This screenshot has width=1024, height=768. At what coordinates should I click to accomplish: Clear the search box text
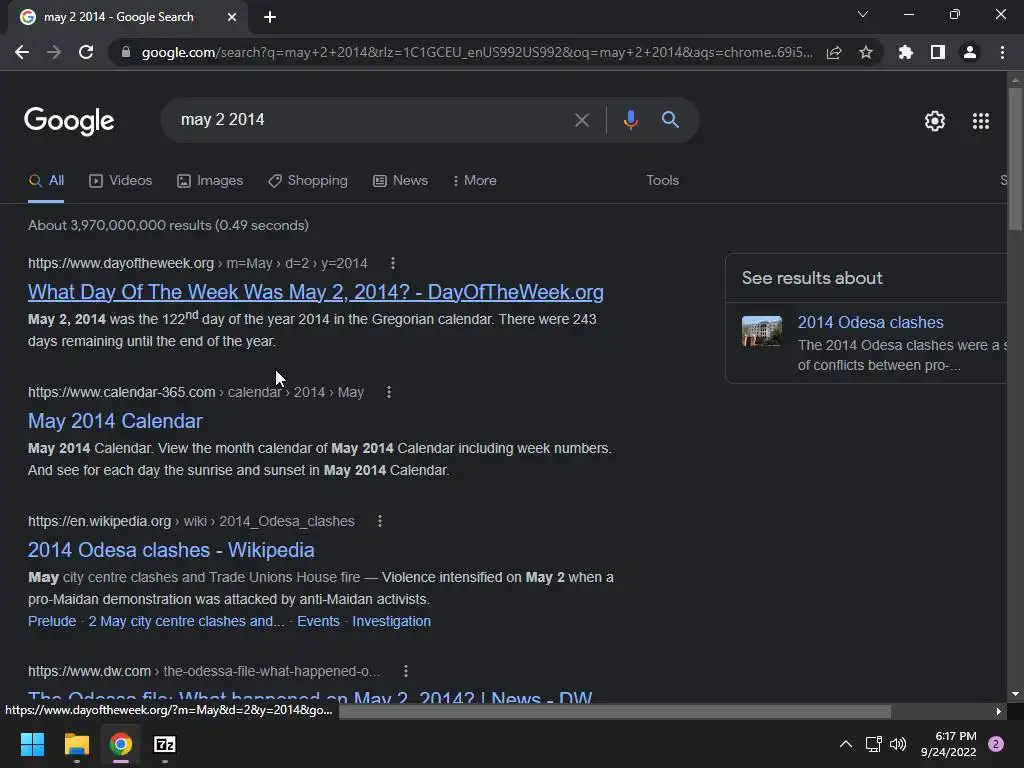pos(581,120)
